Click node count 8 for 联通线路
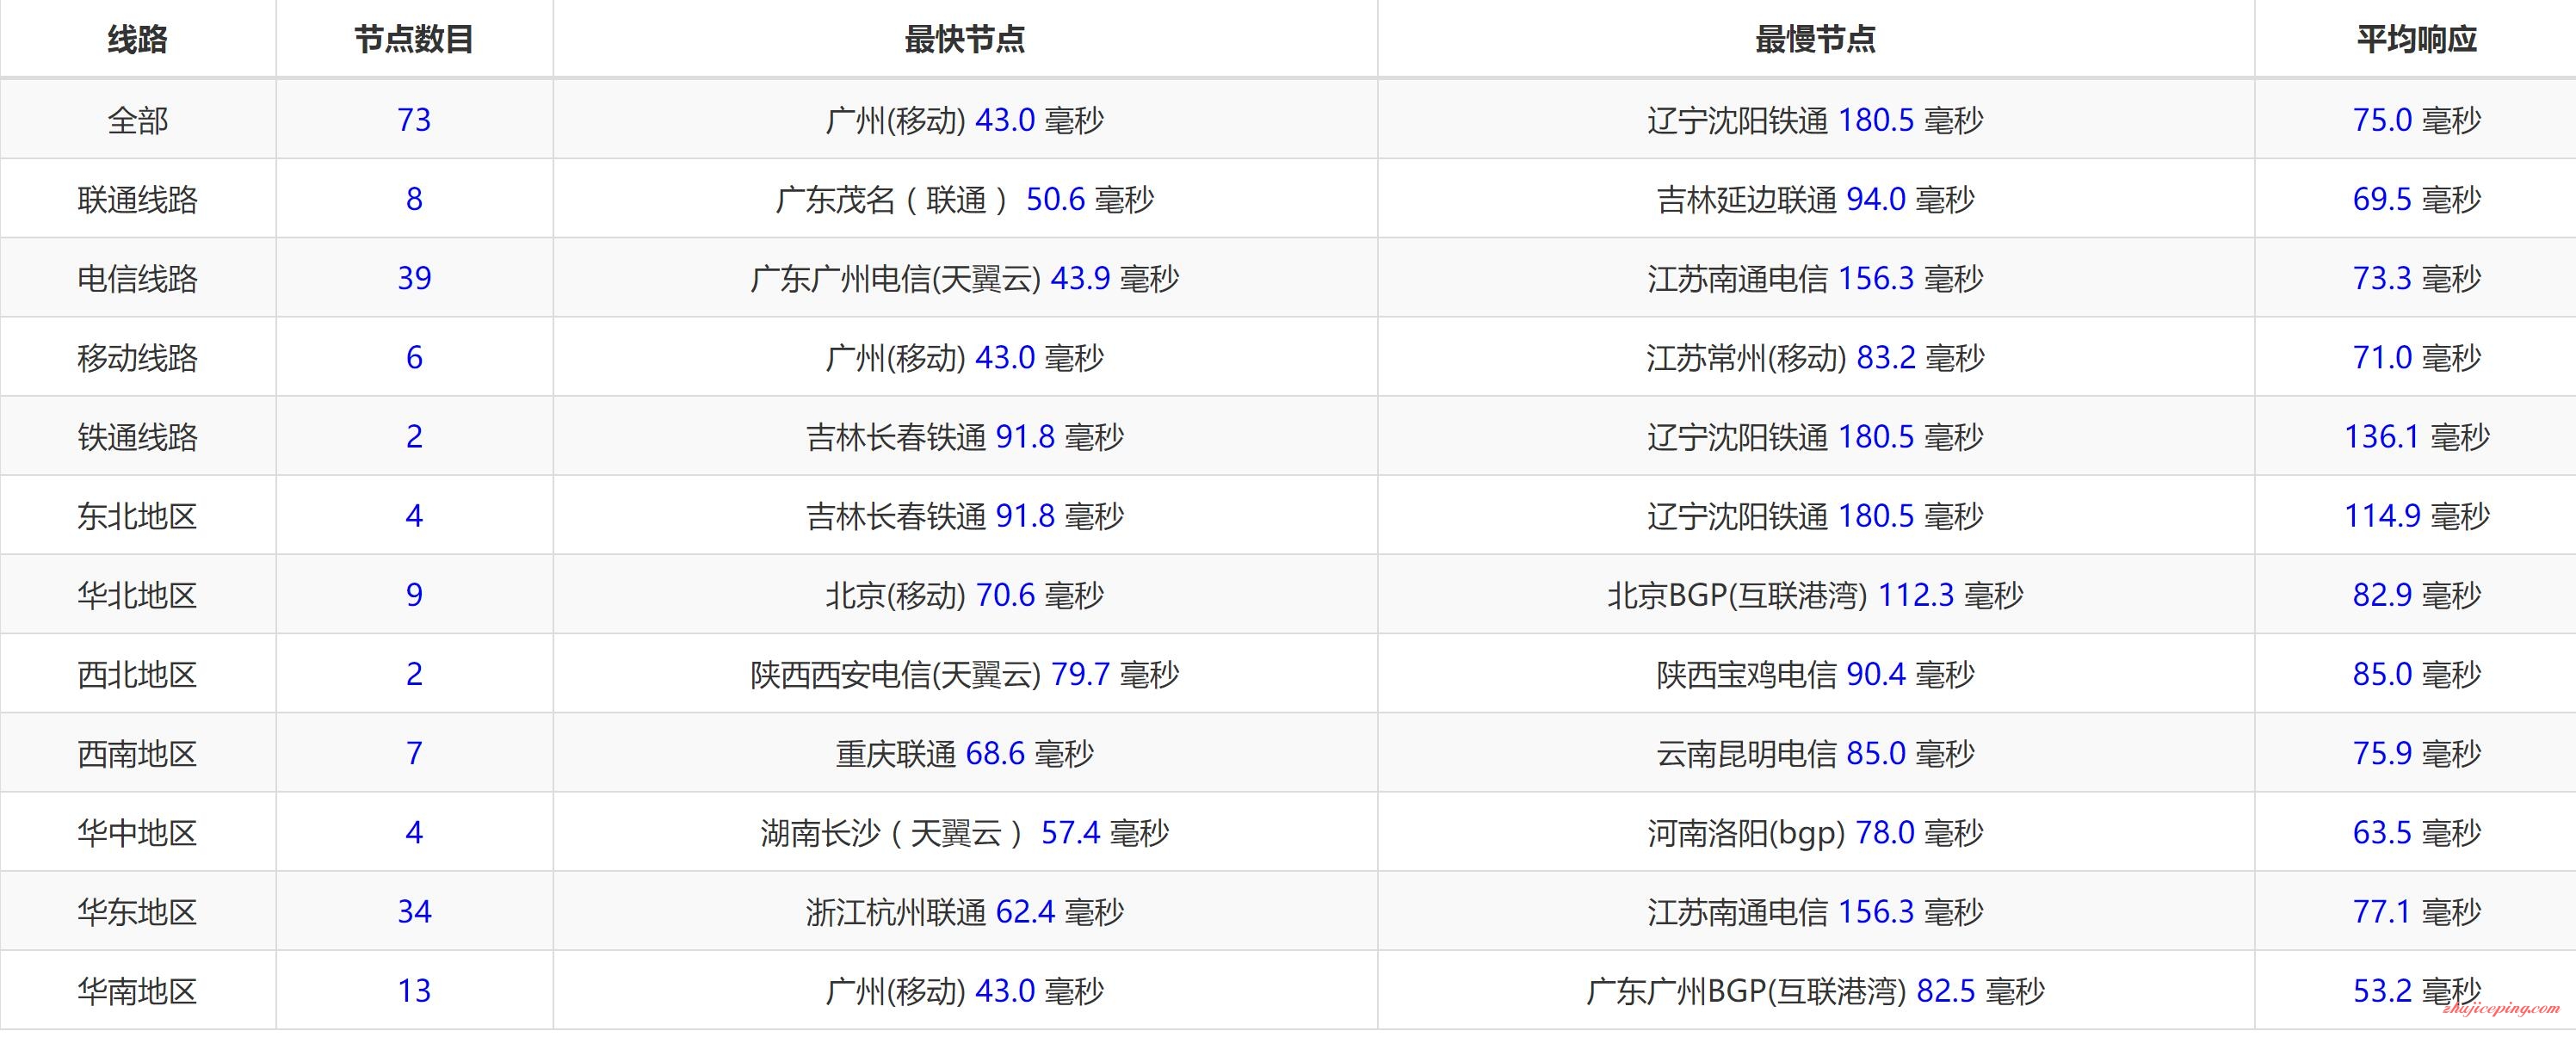2576x1037 pixels. click(414, 199)
